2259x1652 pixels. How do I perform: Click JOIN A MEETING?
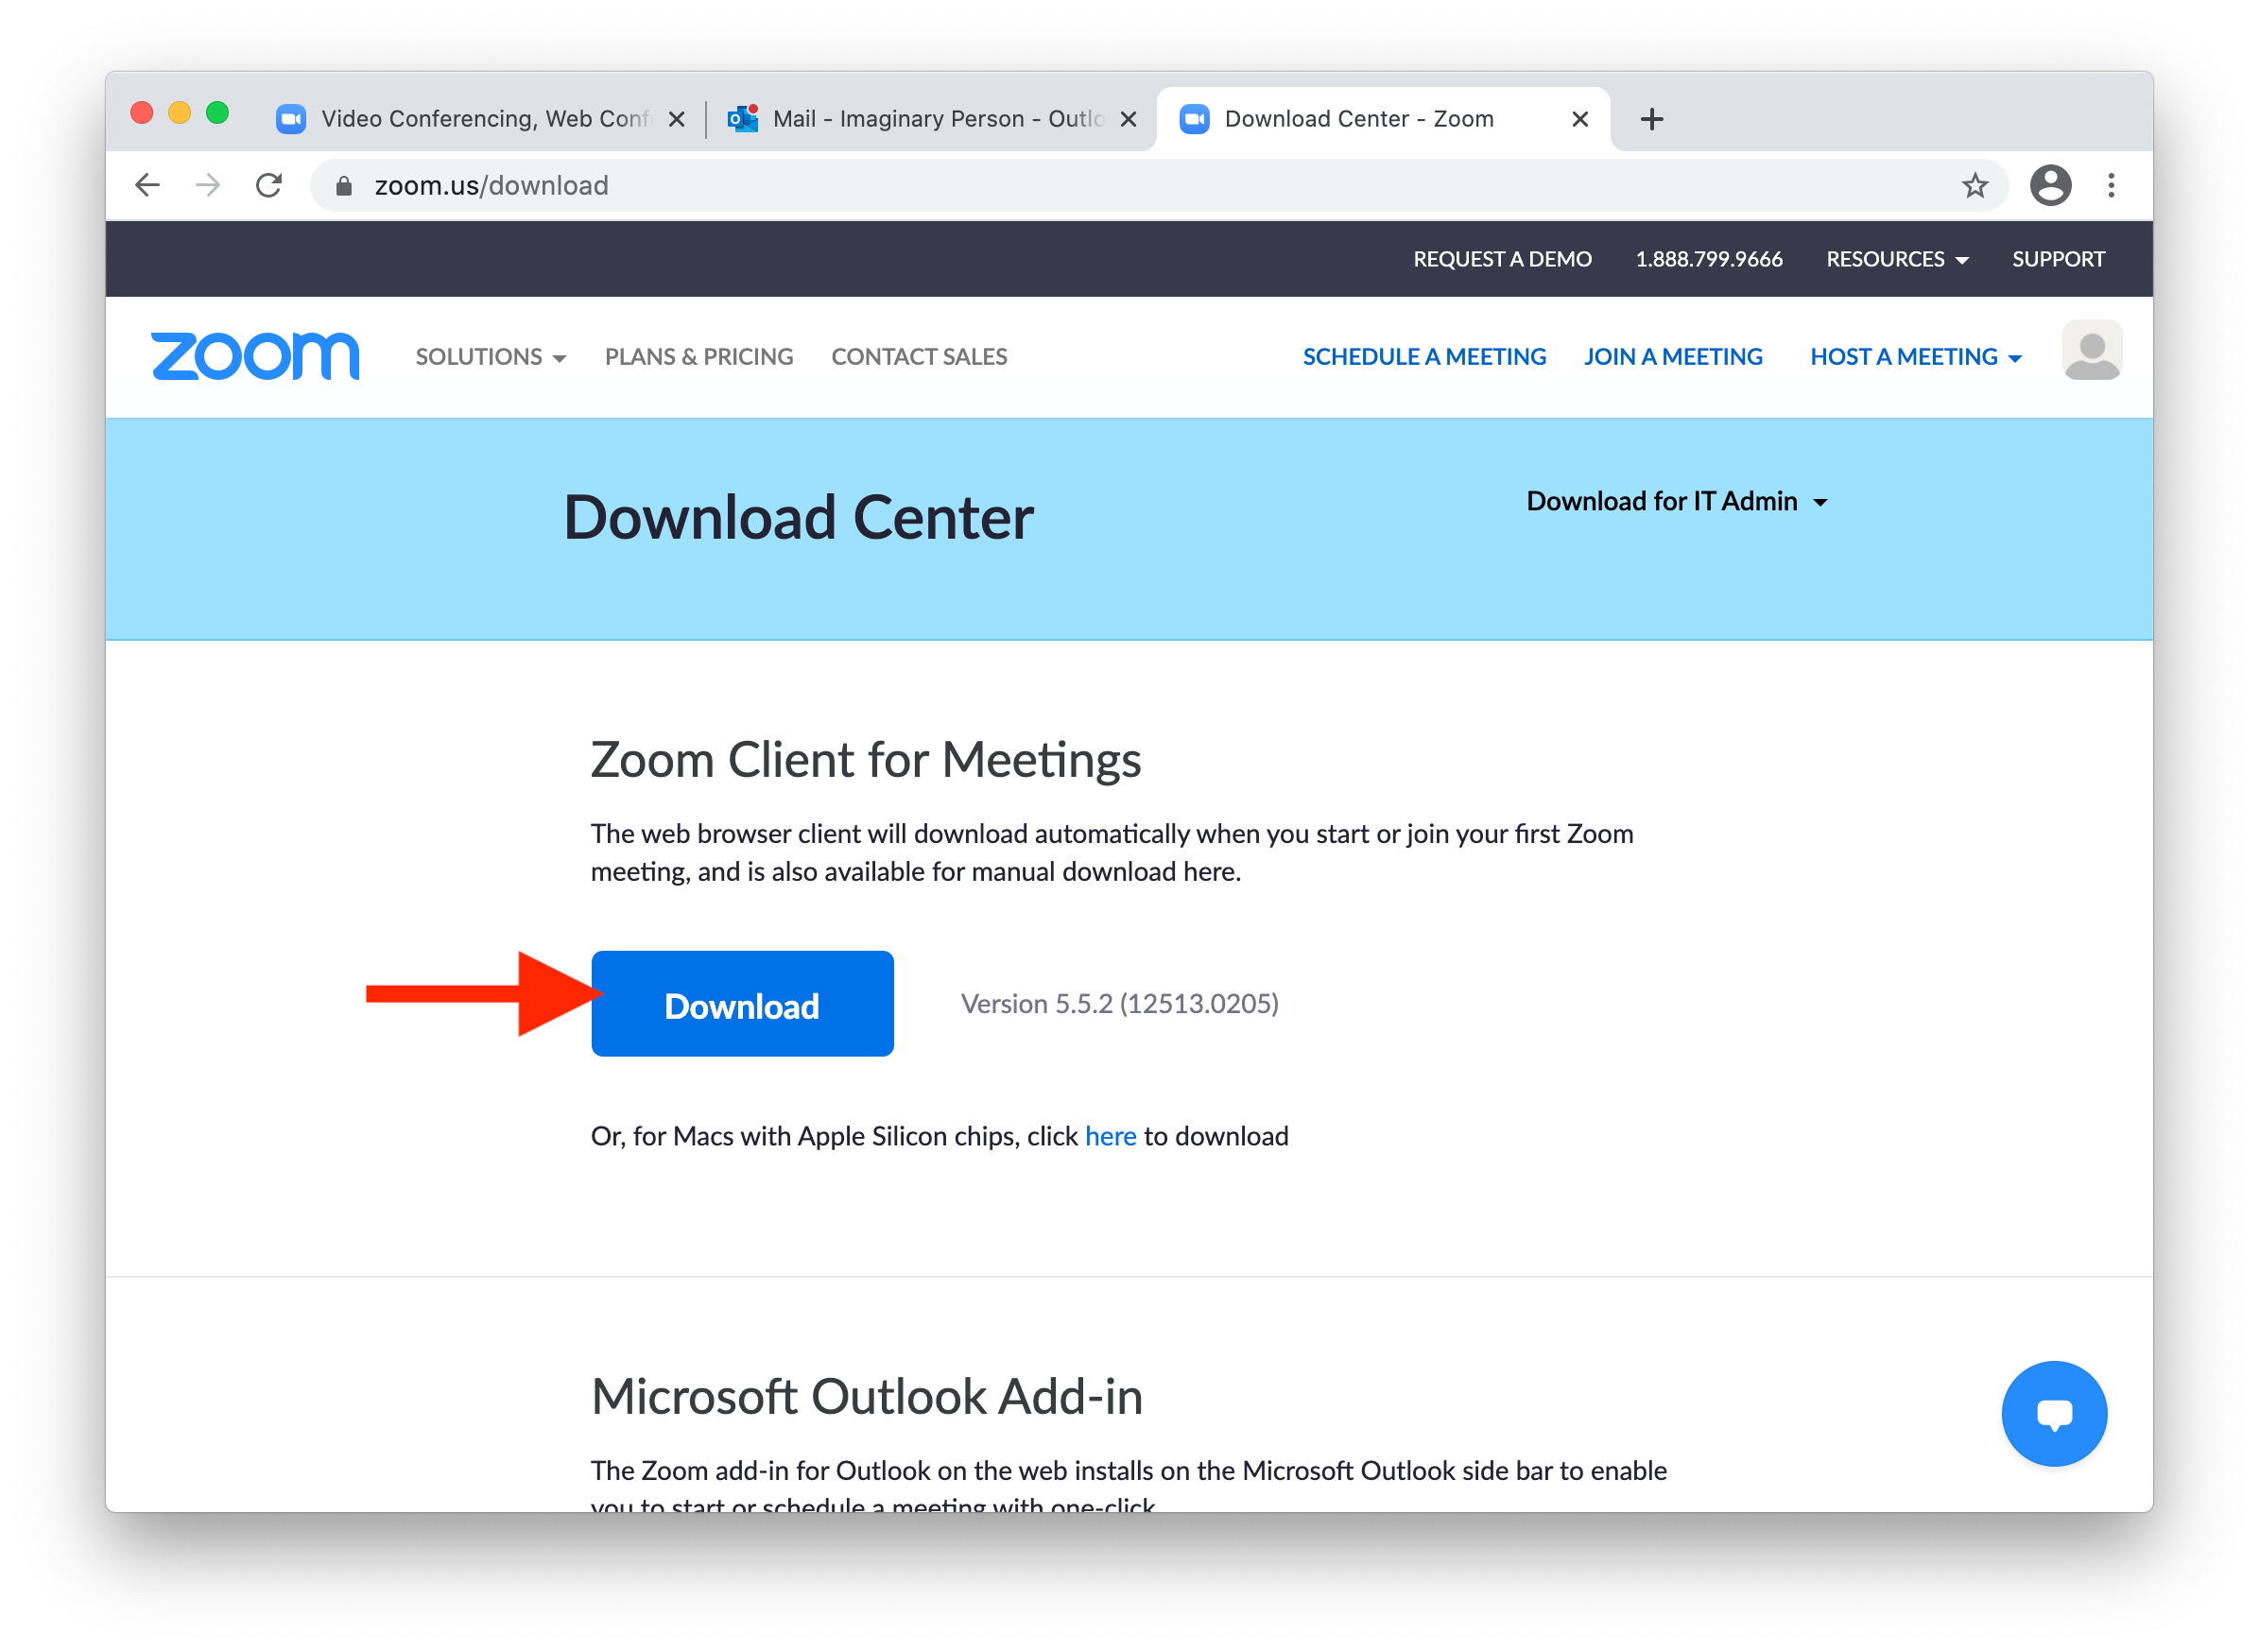click(x=1672, y=357)
